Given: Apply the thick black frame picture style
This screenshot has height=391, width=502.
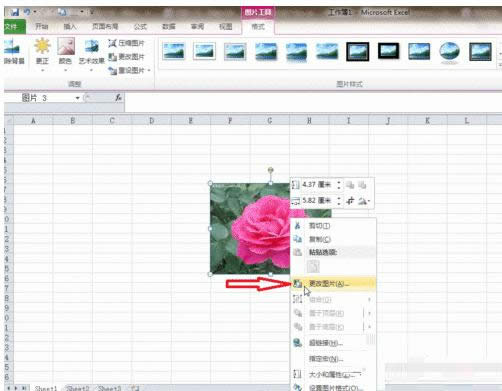Looking at the screenshot, I should pyautogui.click(x=388, y=51).
